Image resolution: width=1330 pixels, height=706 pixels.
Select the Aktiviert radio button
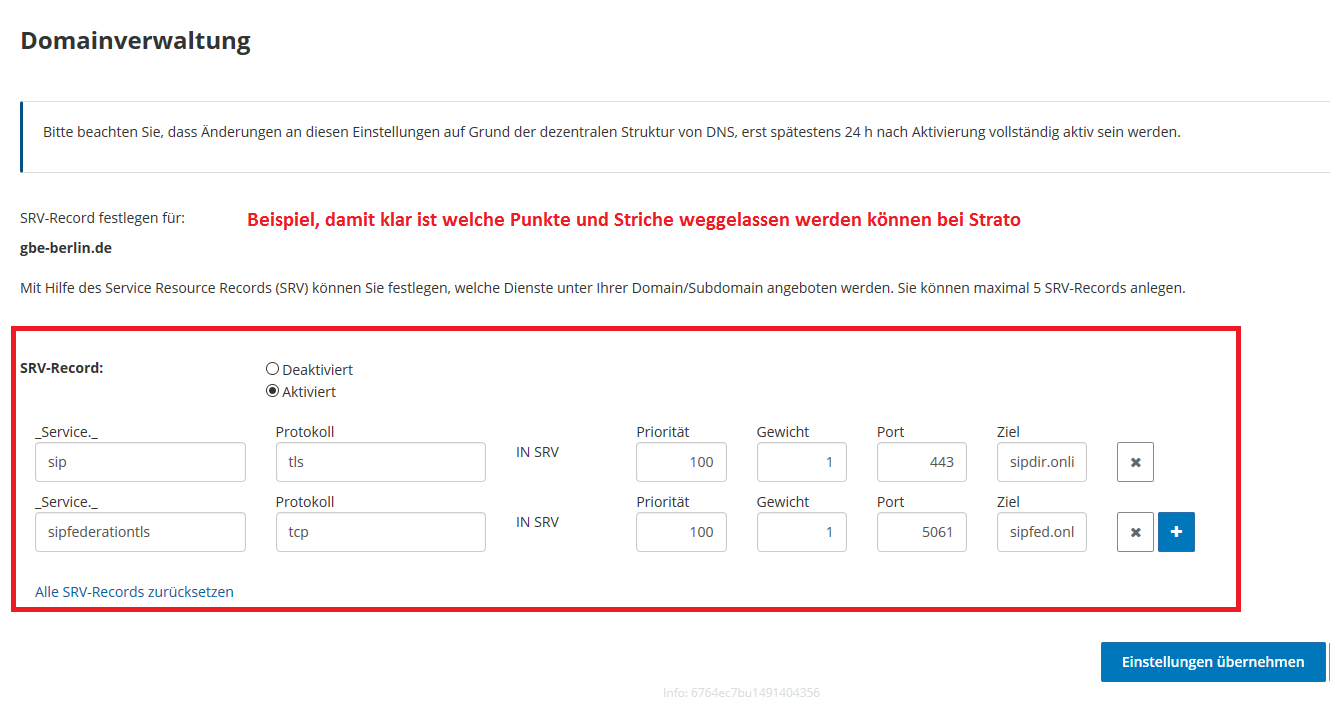tap(272, 391)
